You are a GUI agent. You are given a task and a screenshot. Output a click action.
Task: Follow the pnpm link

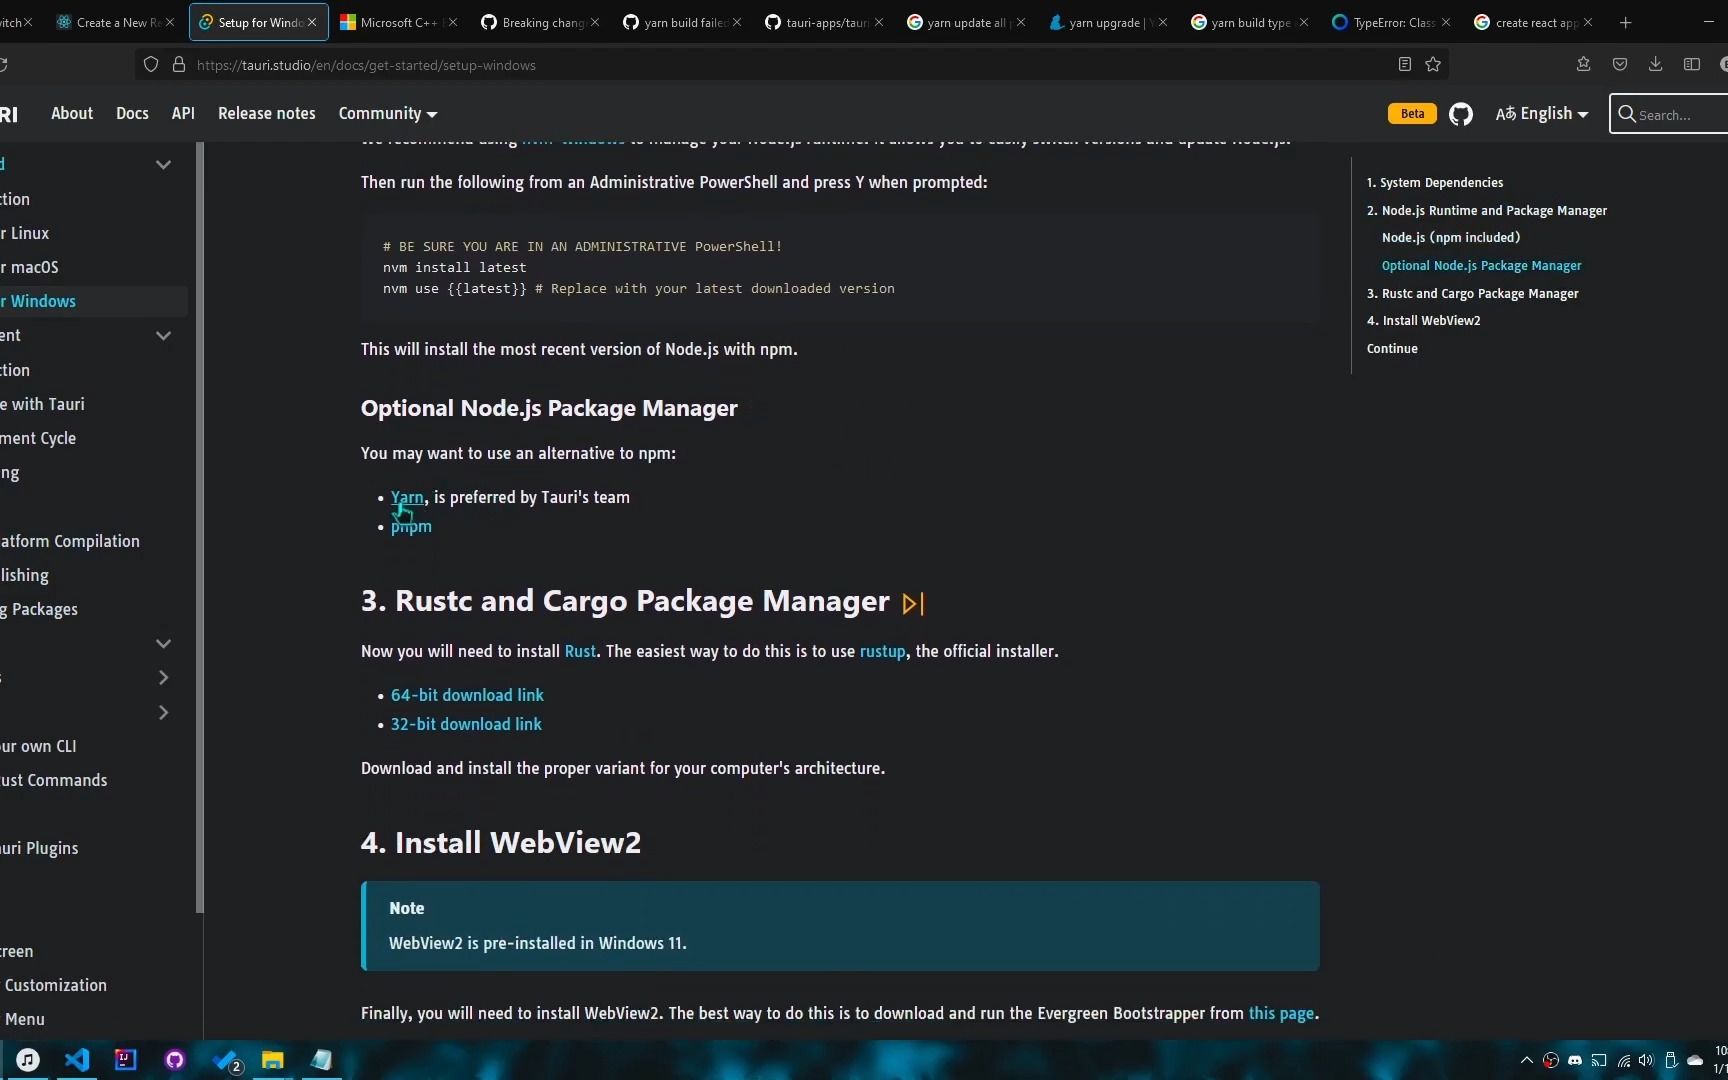pos(411,526)
